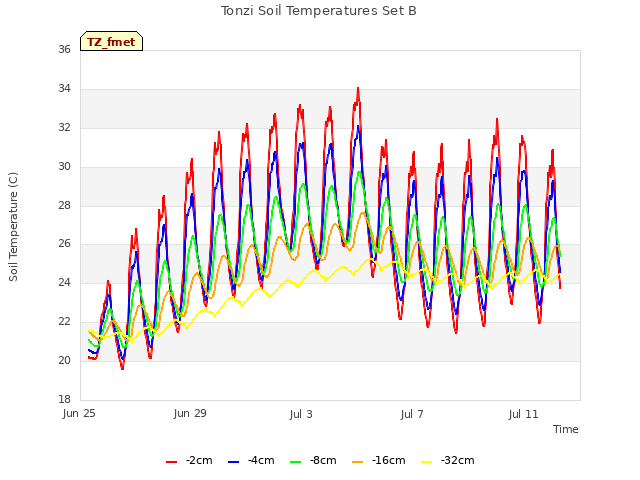Click the orange -16cm legend swatch
This screenshot has height=480, width=640.
(x=357, y=462)
